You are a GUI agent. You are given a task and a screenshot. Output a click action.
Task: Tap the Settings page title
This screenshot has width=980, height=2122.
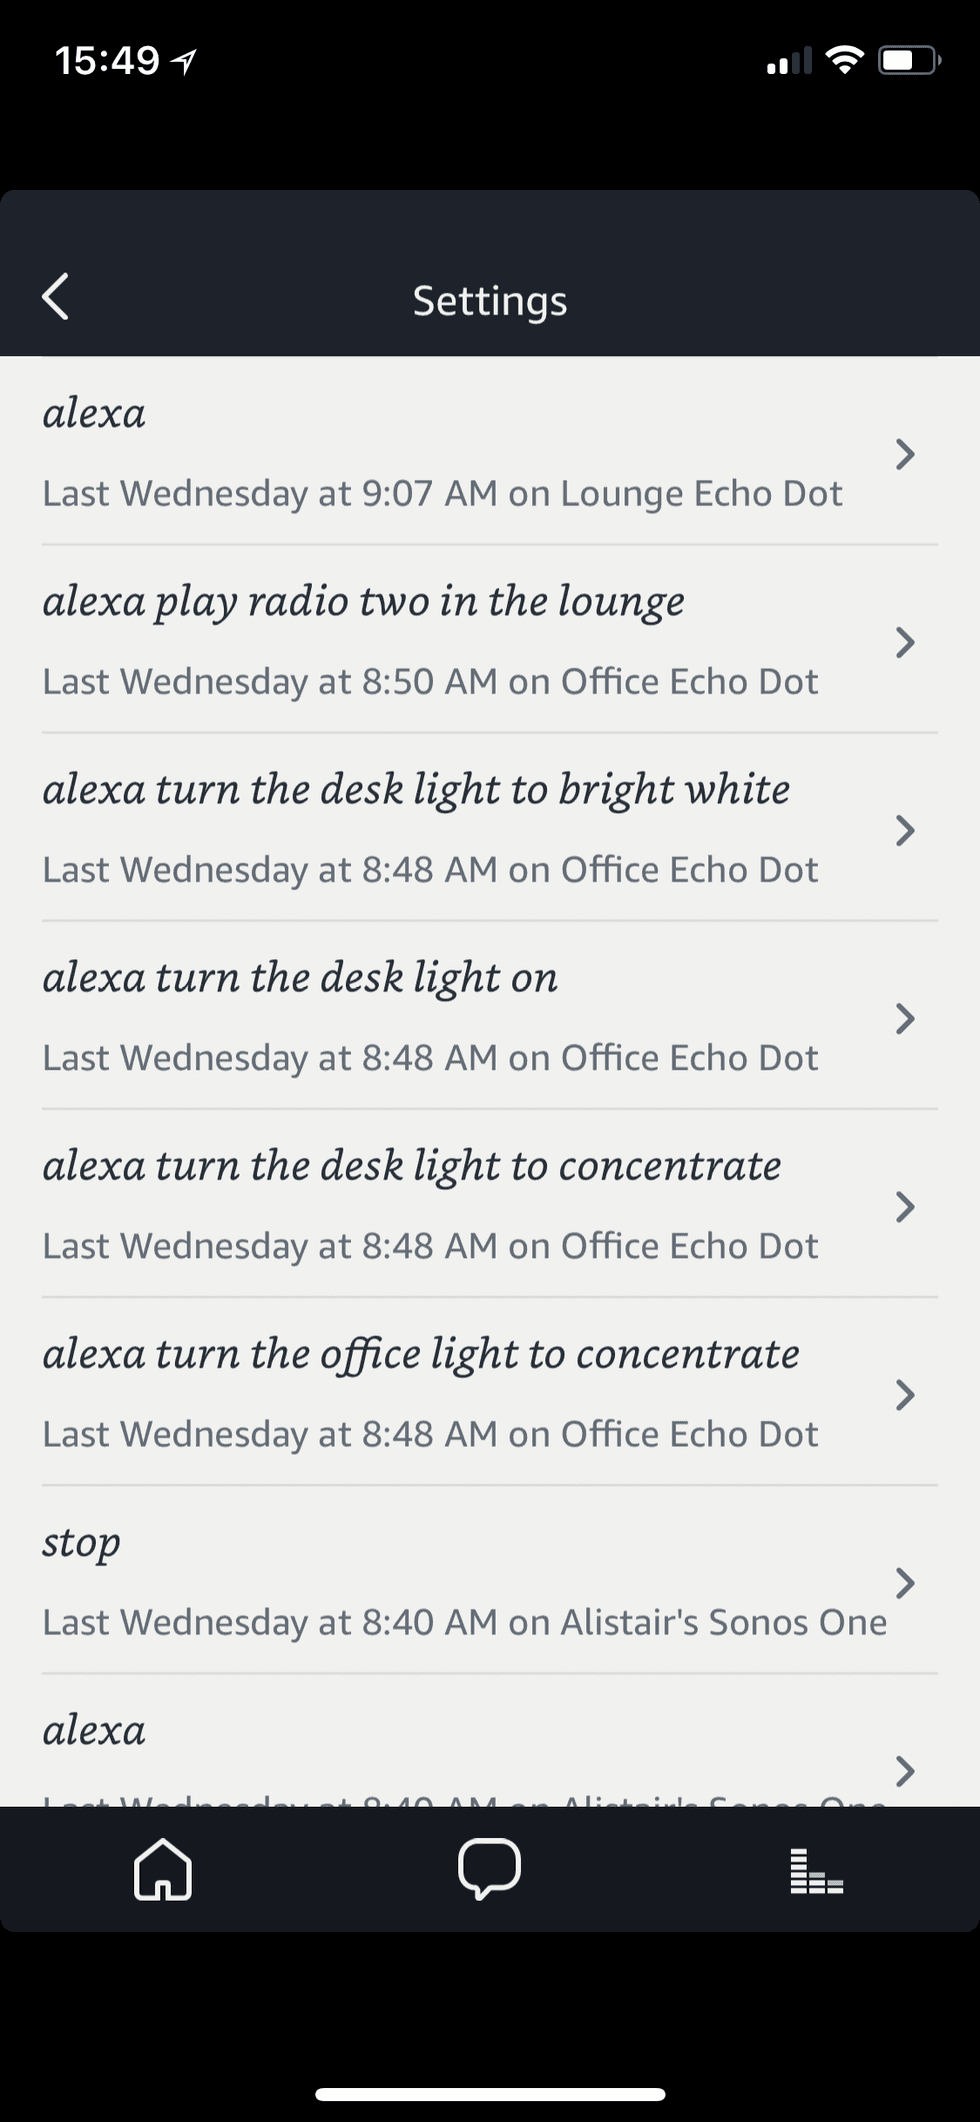[x=490, y=301]
